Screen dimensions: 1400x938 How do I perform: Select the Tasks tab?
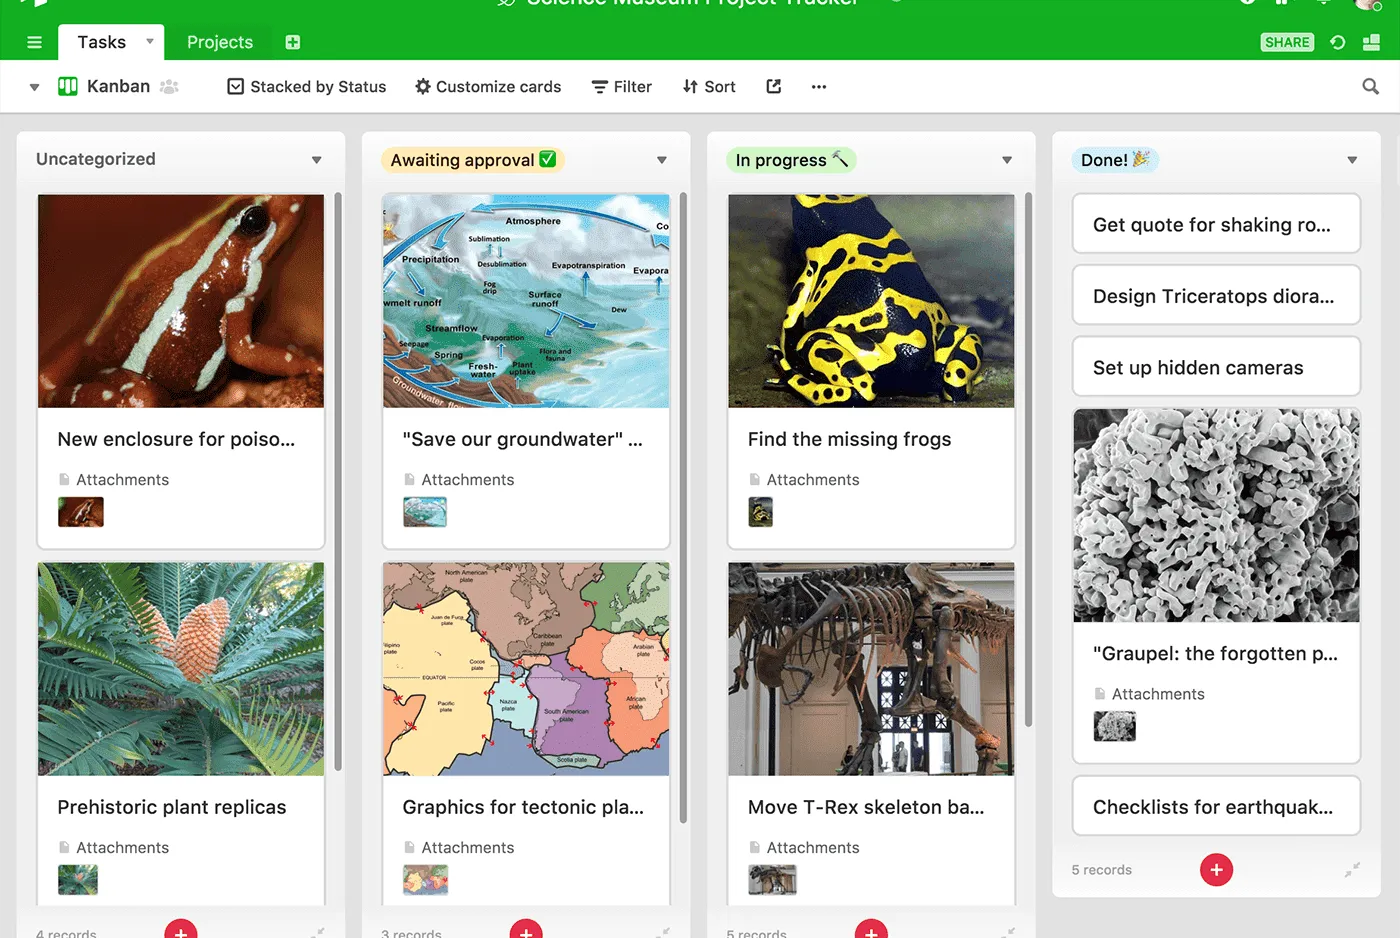click(102, 42)
